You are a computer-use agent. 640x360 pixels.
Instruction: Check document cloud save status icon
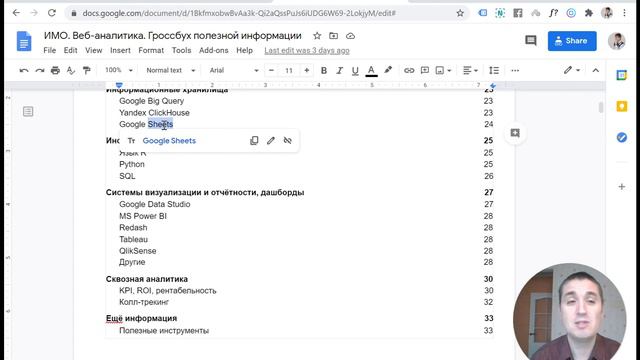[x=350, y=36]
